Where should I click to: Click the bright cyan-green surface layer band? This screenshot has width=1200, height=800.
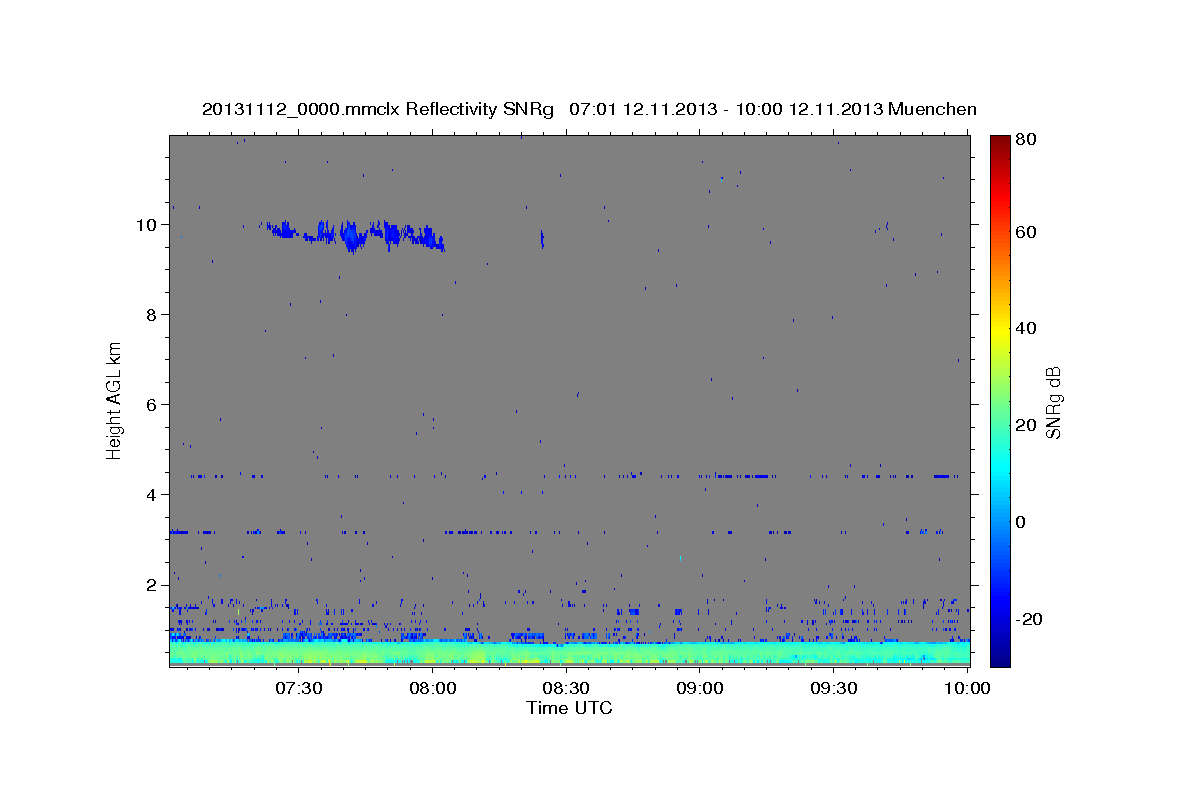coord(570,653)
